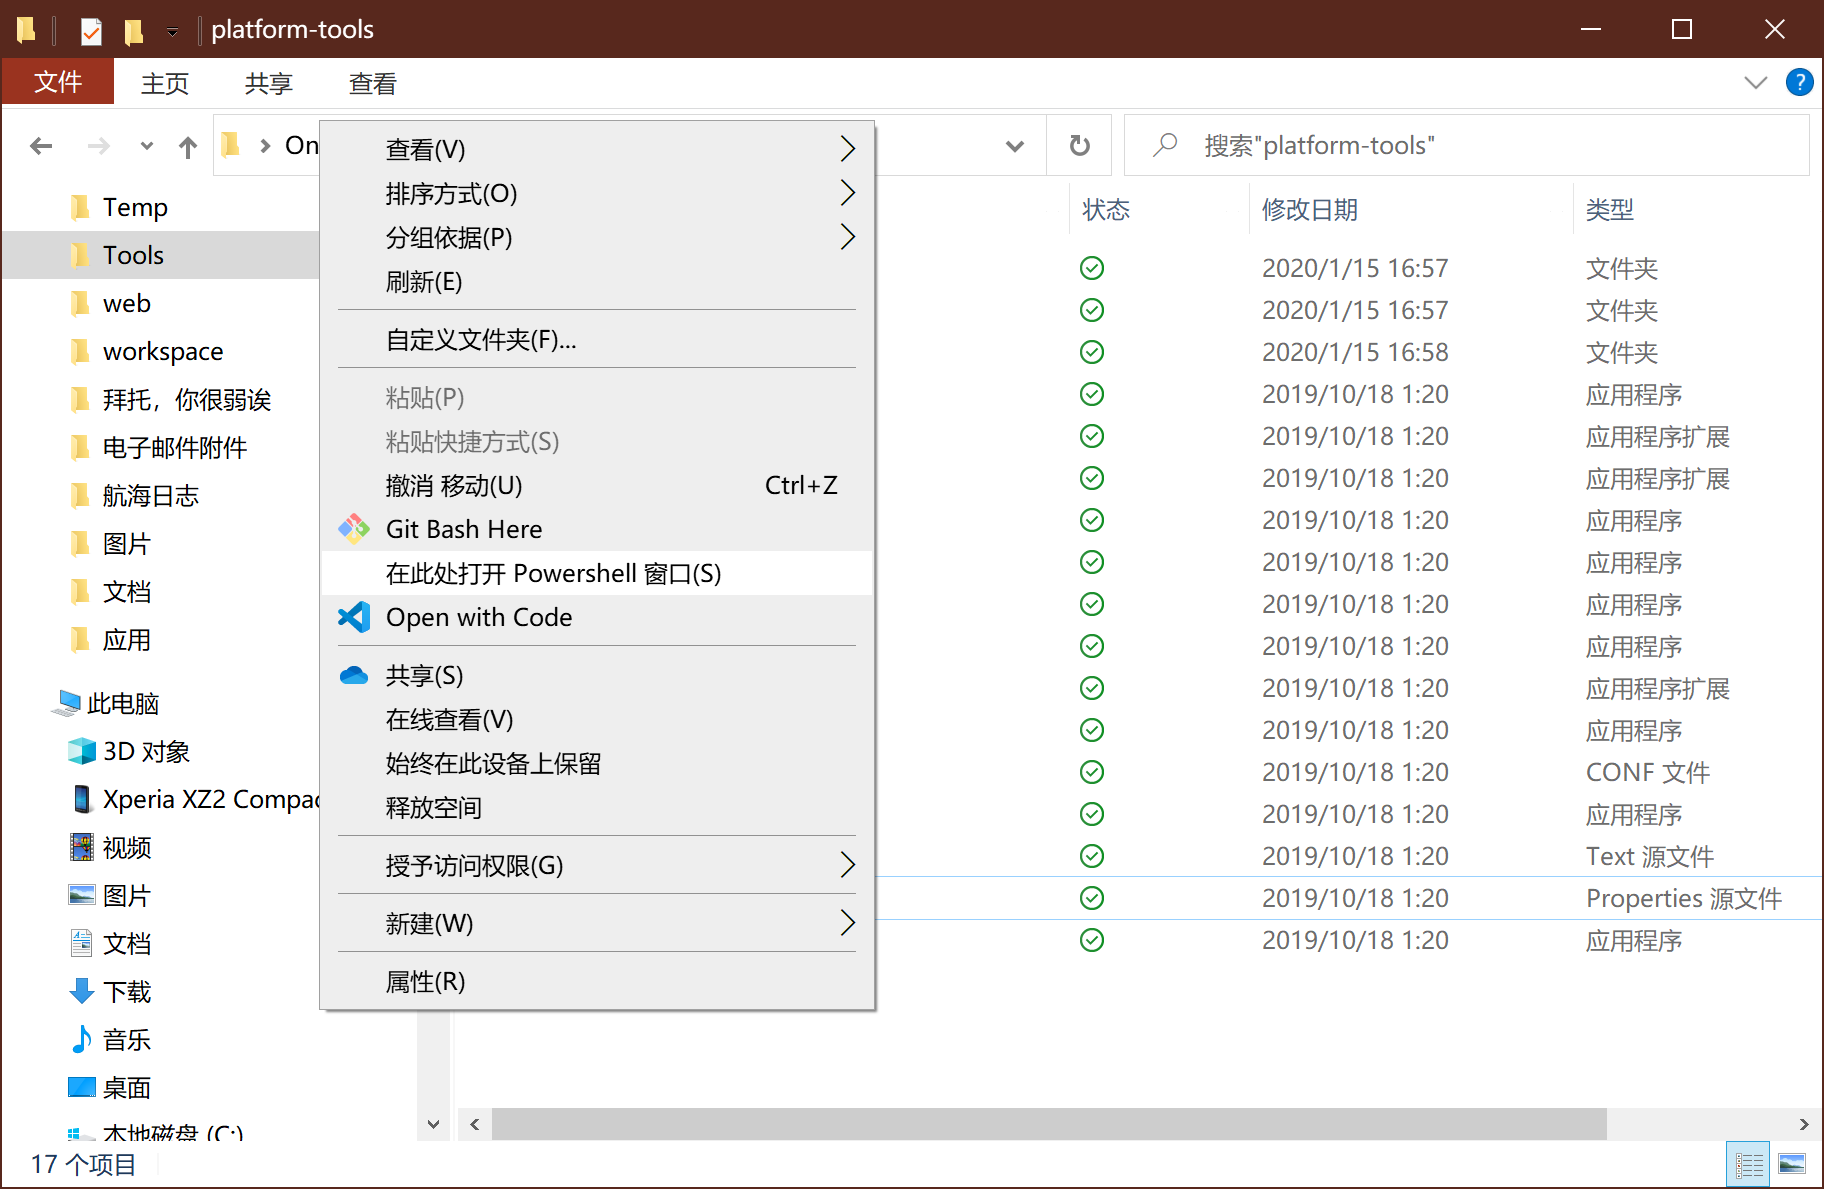Switch to large icons view layout
The height and width of the screenshot is (1189, 1824).
click(1793, 1165)
